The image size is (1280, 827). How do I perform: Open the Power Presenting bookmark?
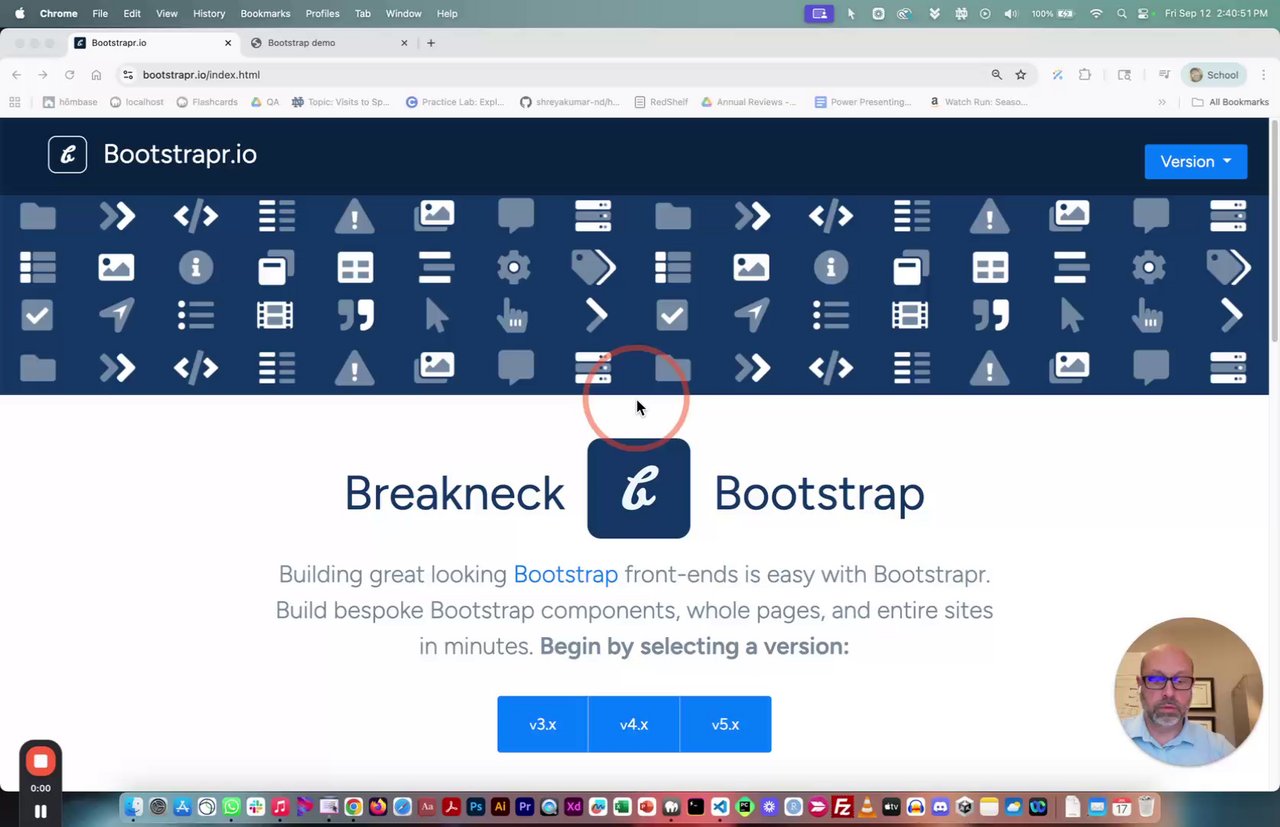click(863, 102)
